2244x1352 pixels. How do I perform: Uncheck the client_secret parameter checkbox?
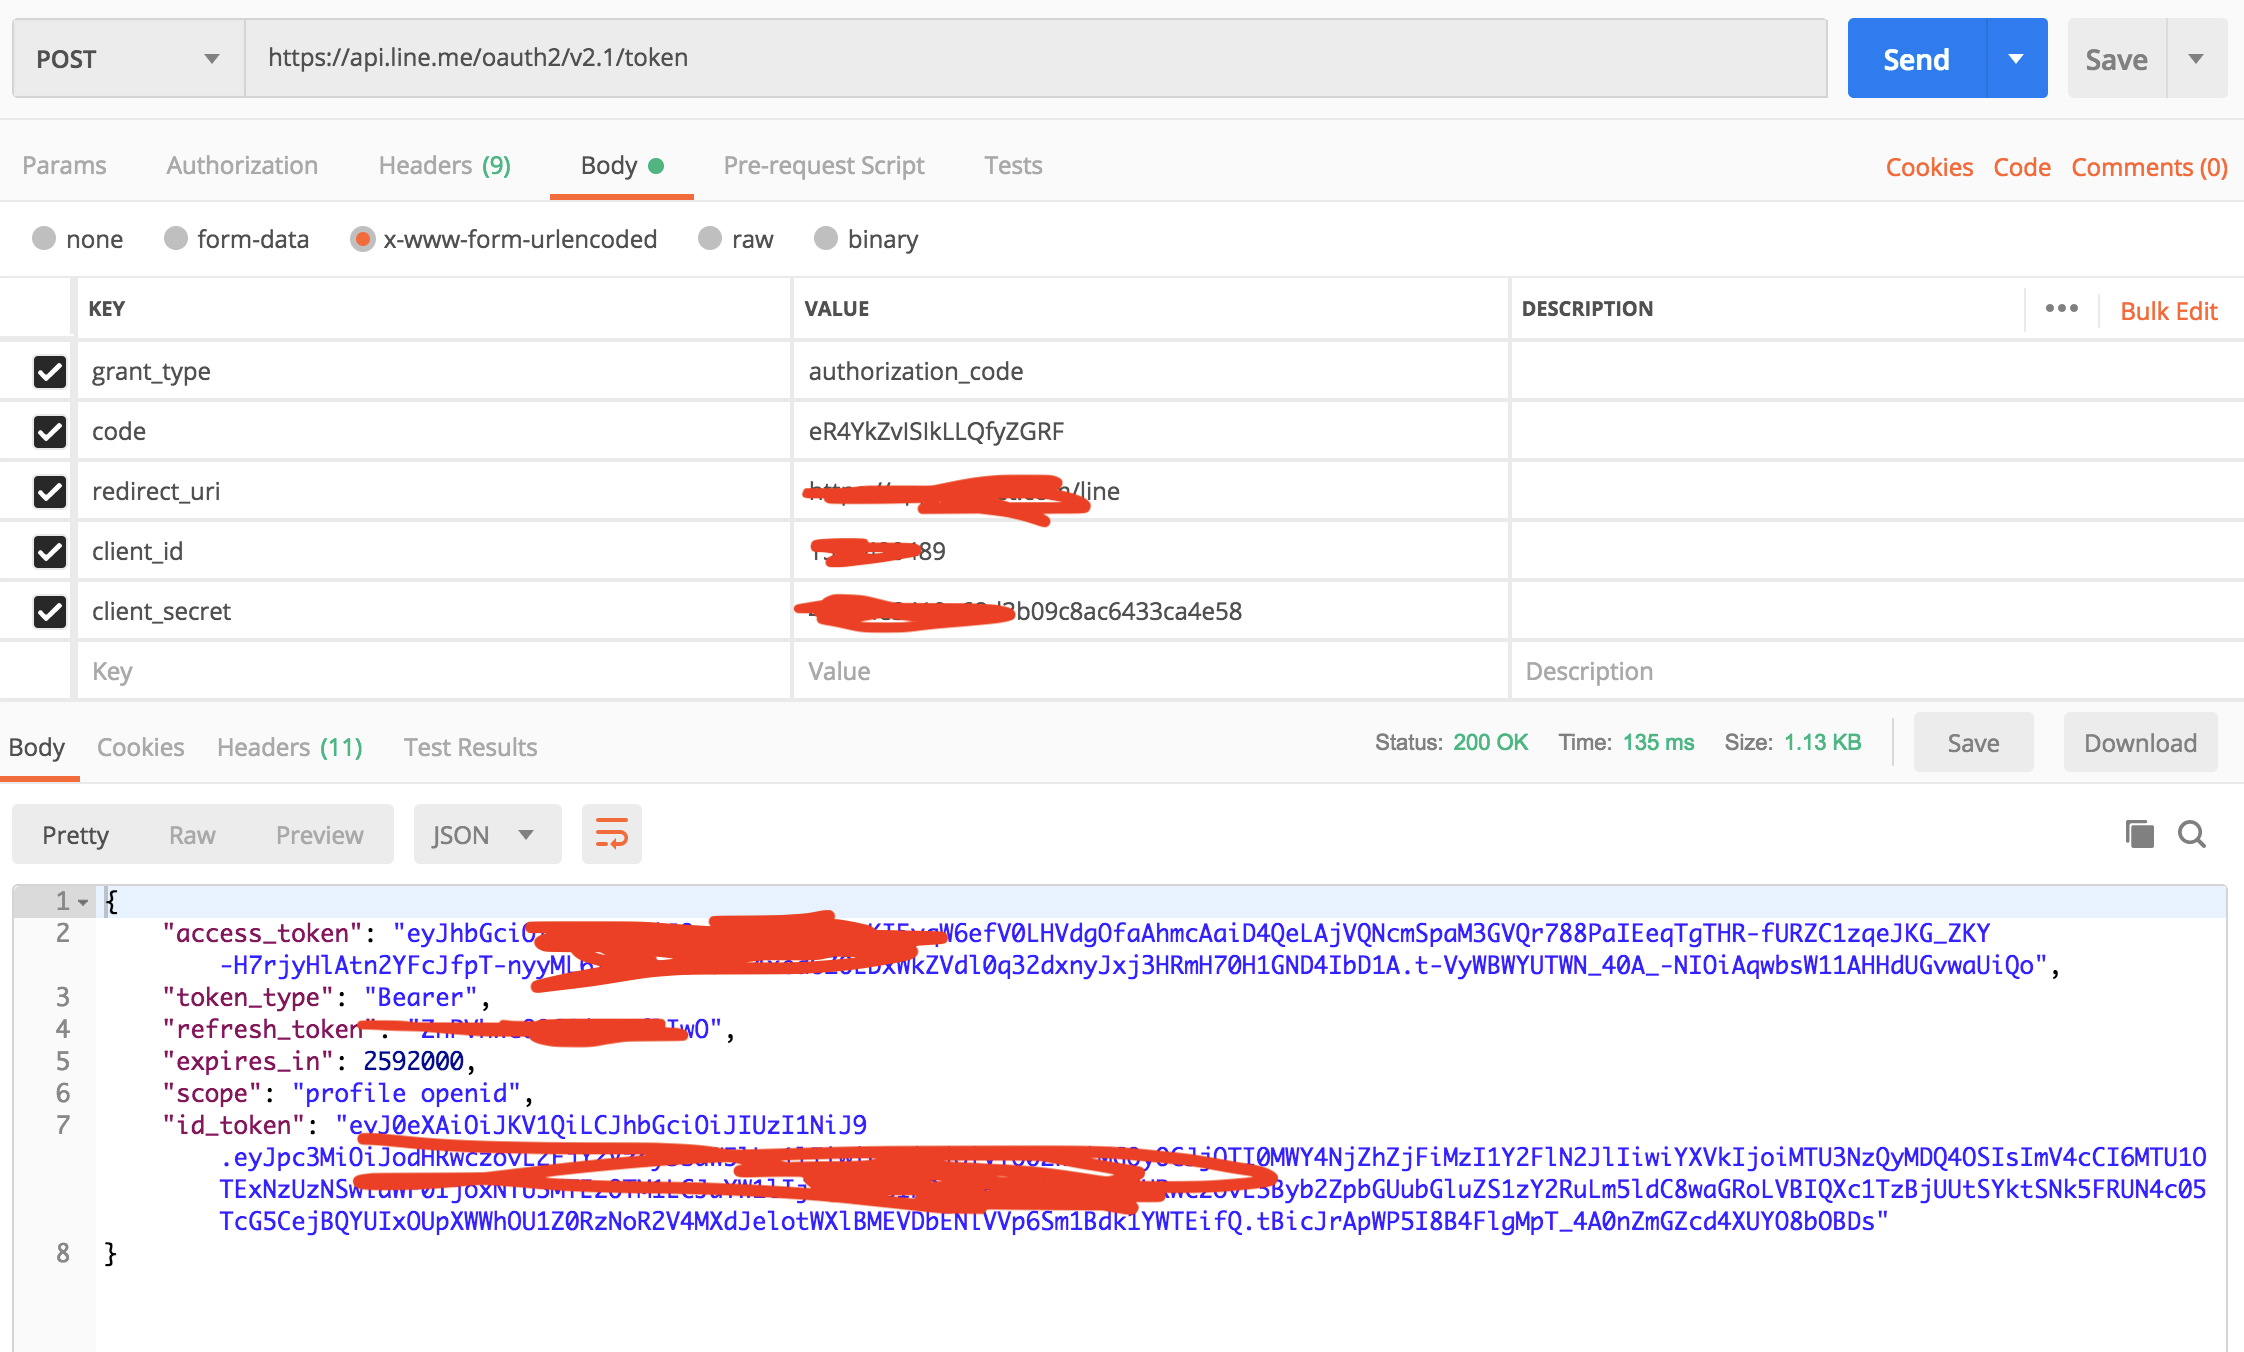click(50, 611)
